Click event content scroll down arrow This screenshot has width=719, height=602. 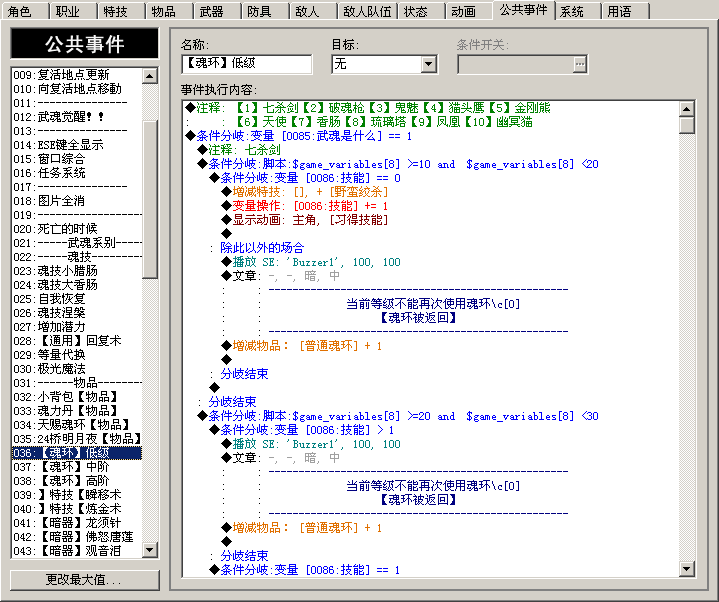click(x=686, y=569)
